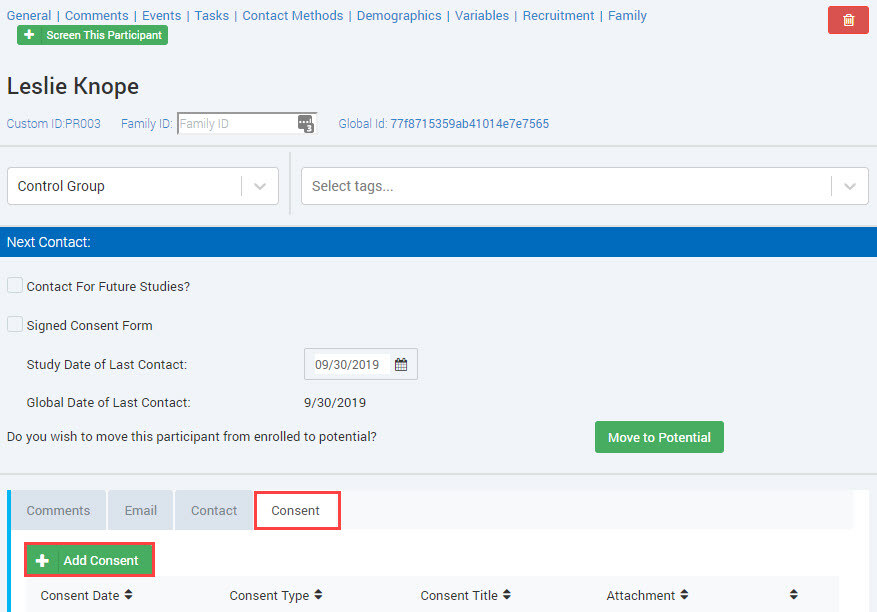
Task: Enable Contact For Future Studies checkbox
Action: (x=15, y=286)
